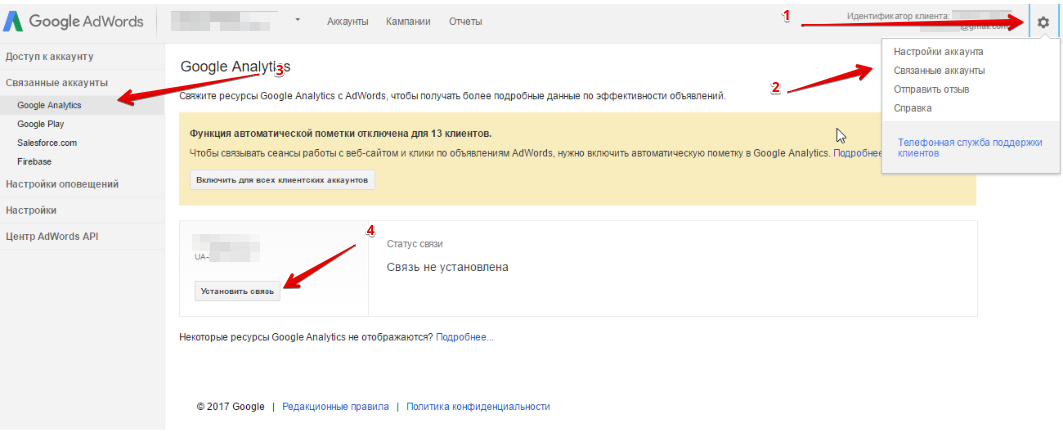Choose Справка in the gear menu
The height and width of the screenshot is (442, 1063).
(x=912, y=108)
